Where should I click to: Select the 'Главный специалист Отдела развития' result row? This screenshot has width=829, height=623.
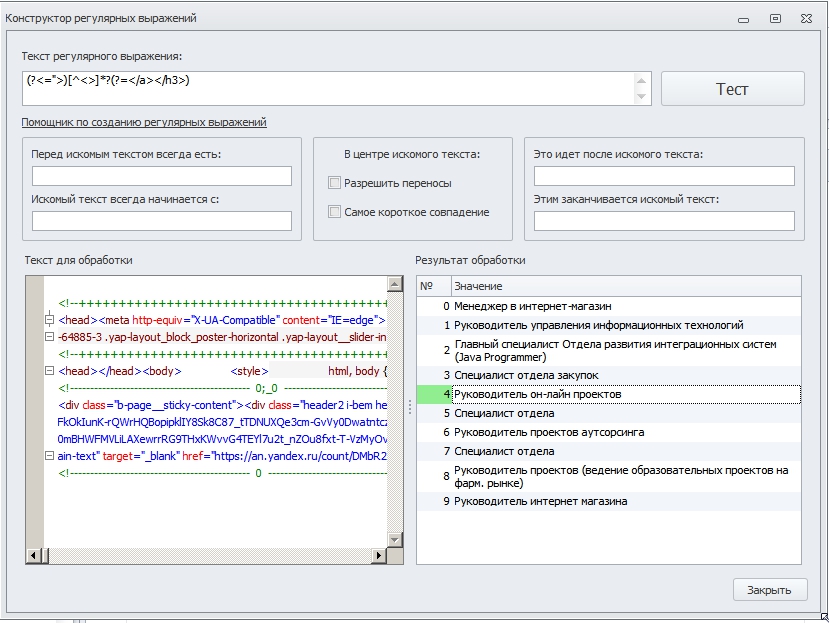click(x=609, y=351)
